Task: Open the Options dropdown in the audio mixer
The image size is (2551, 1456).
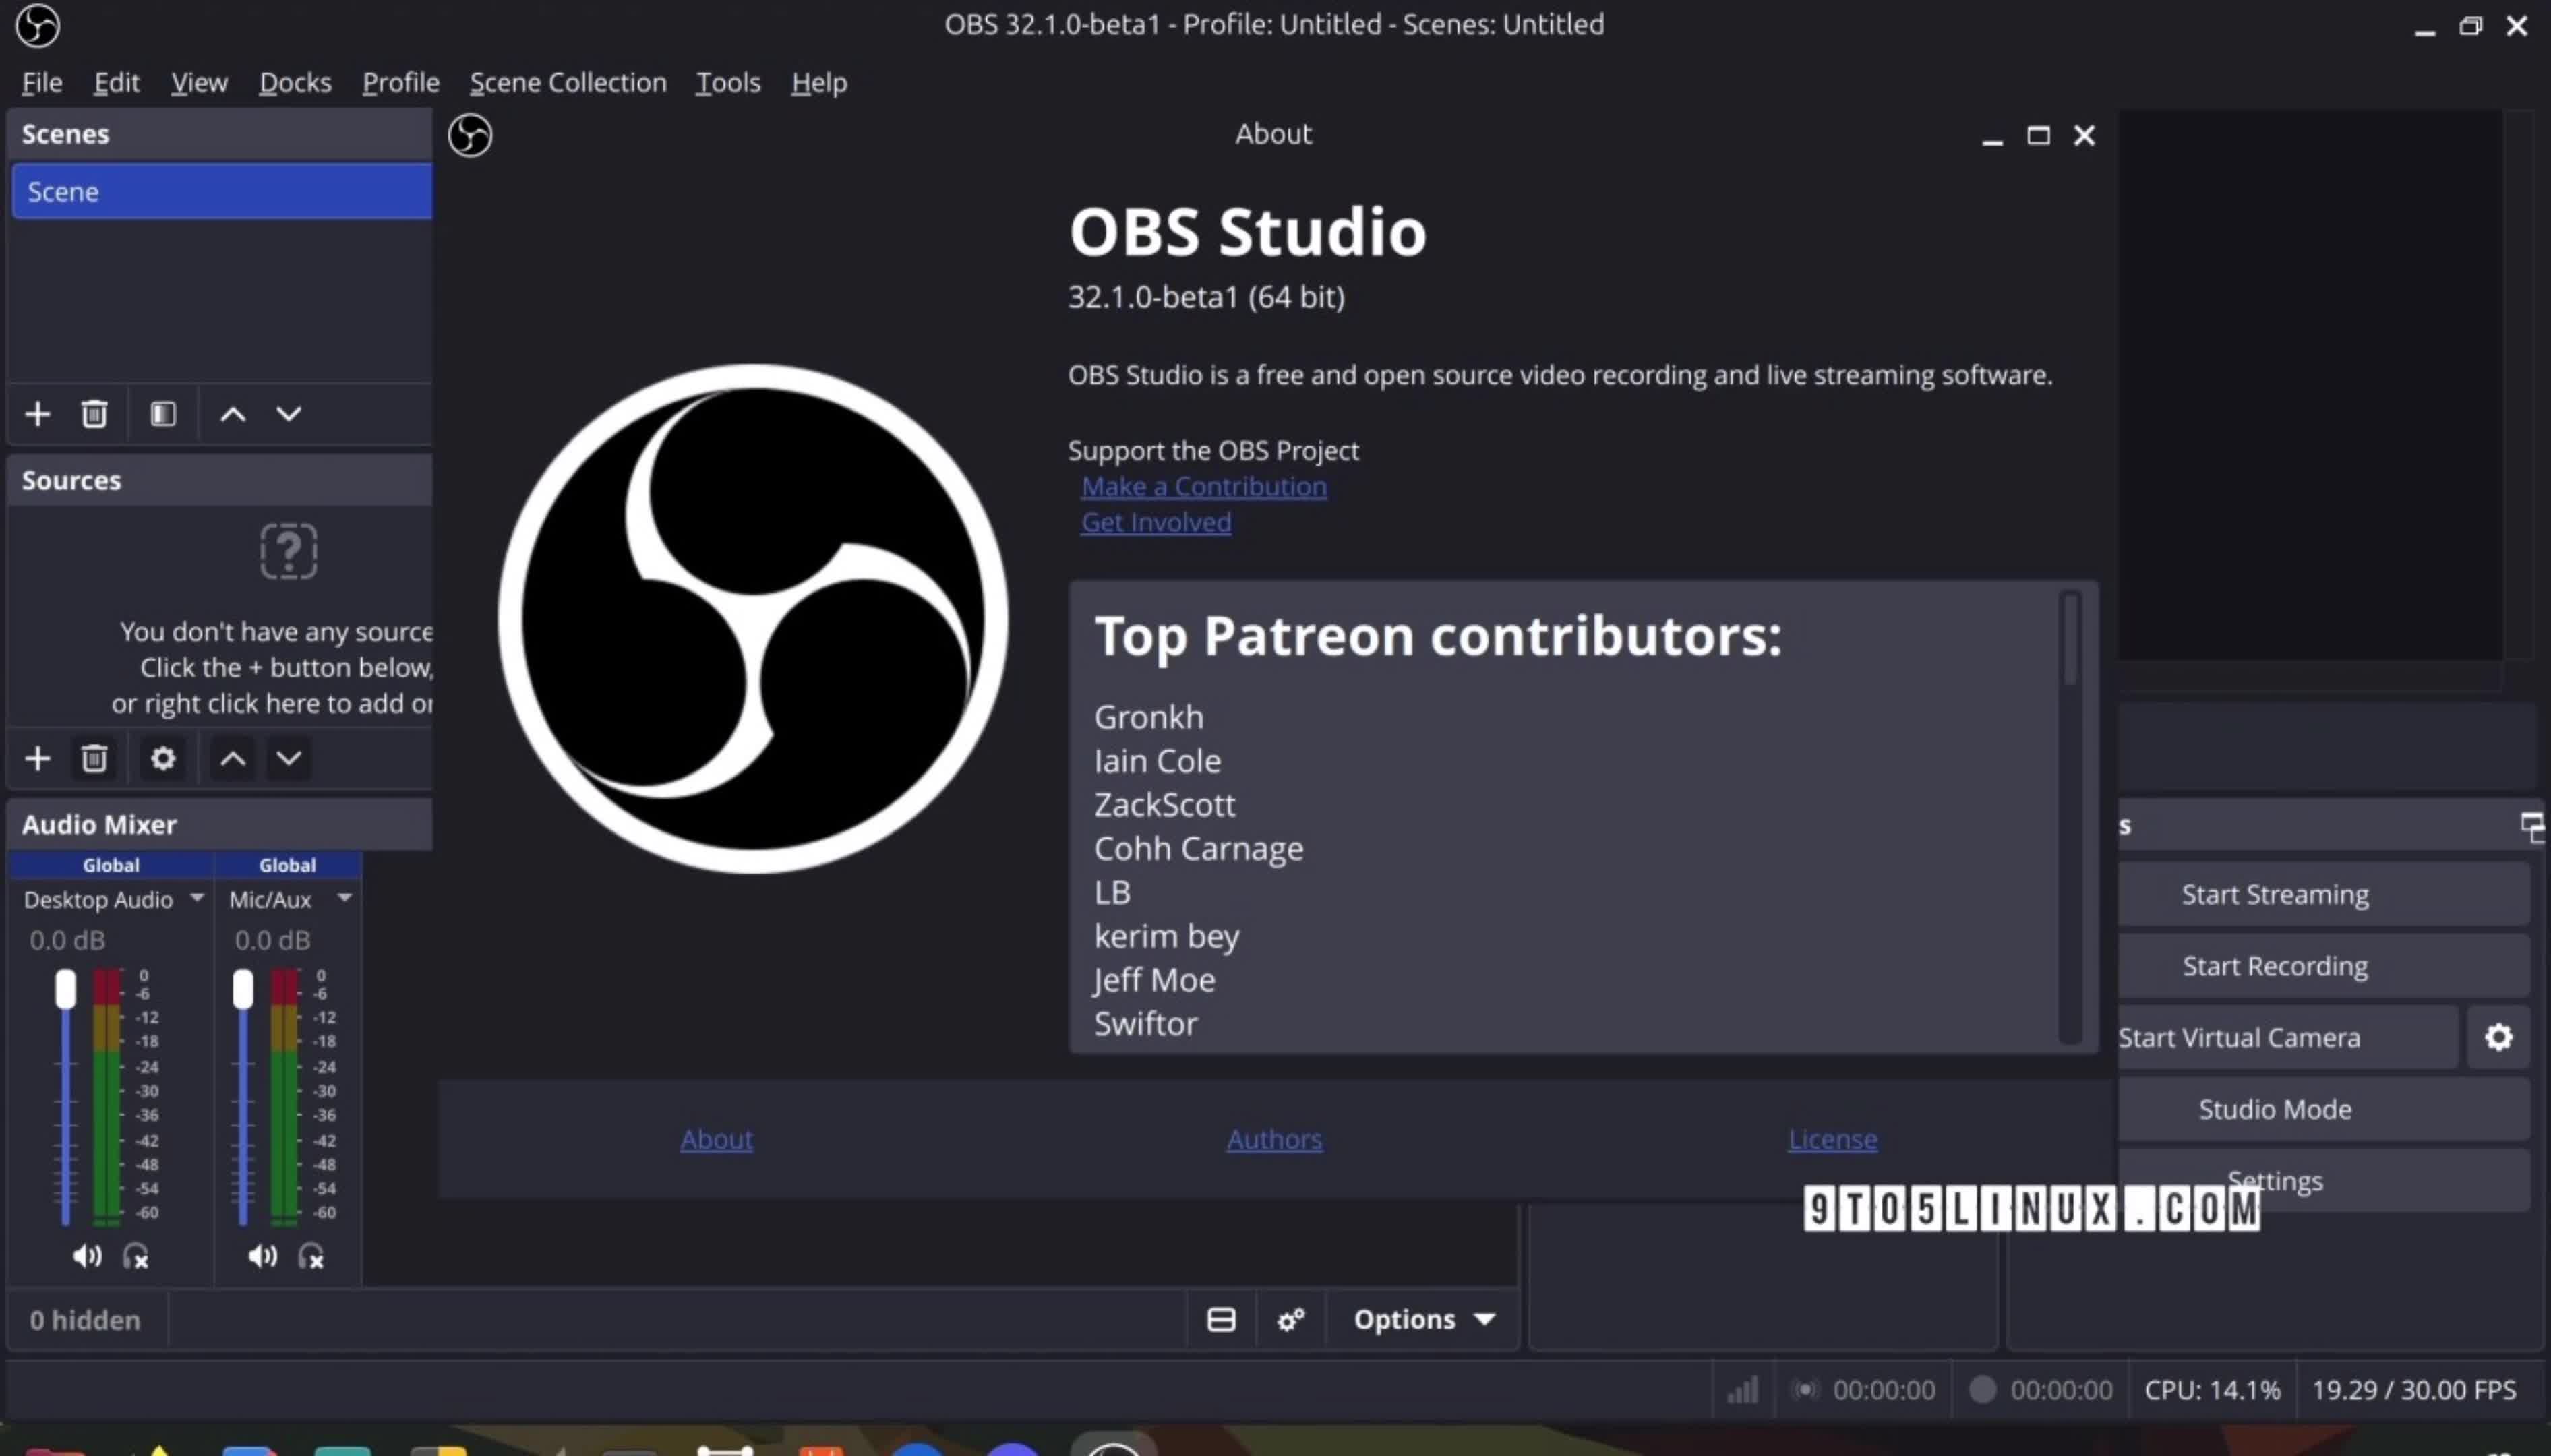Action: 1424,1318
